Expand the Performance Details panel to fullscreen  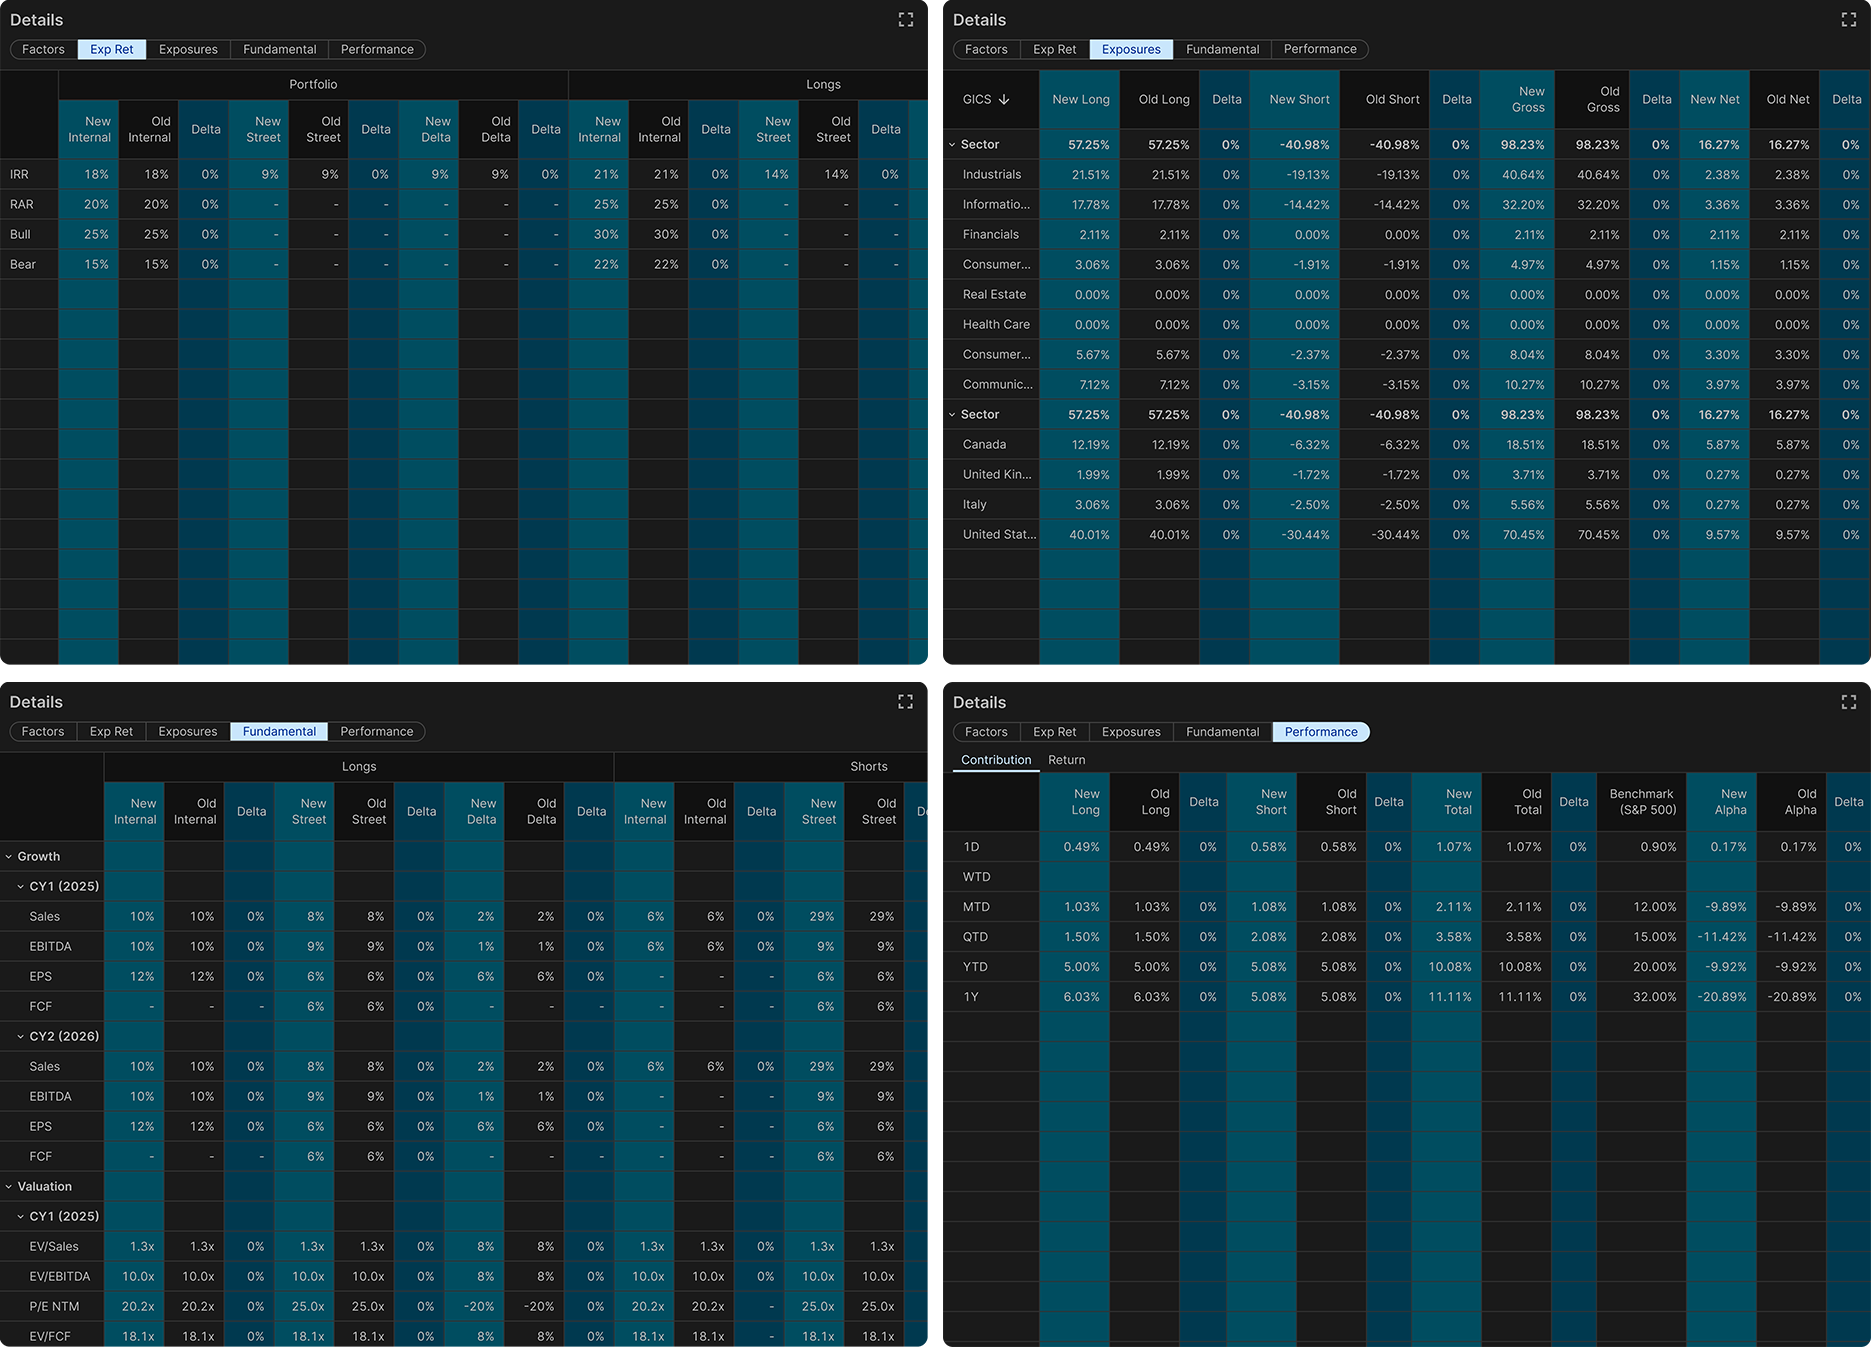tap(1848, 702)
